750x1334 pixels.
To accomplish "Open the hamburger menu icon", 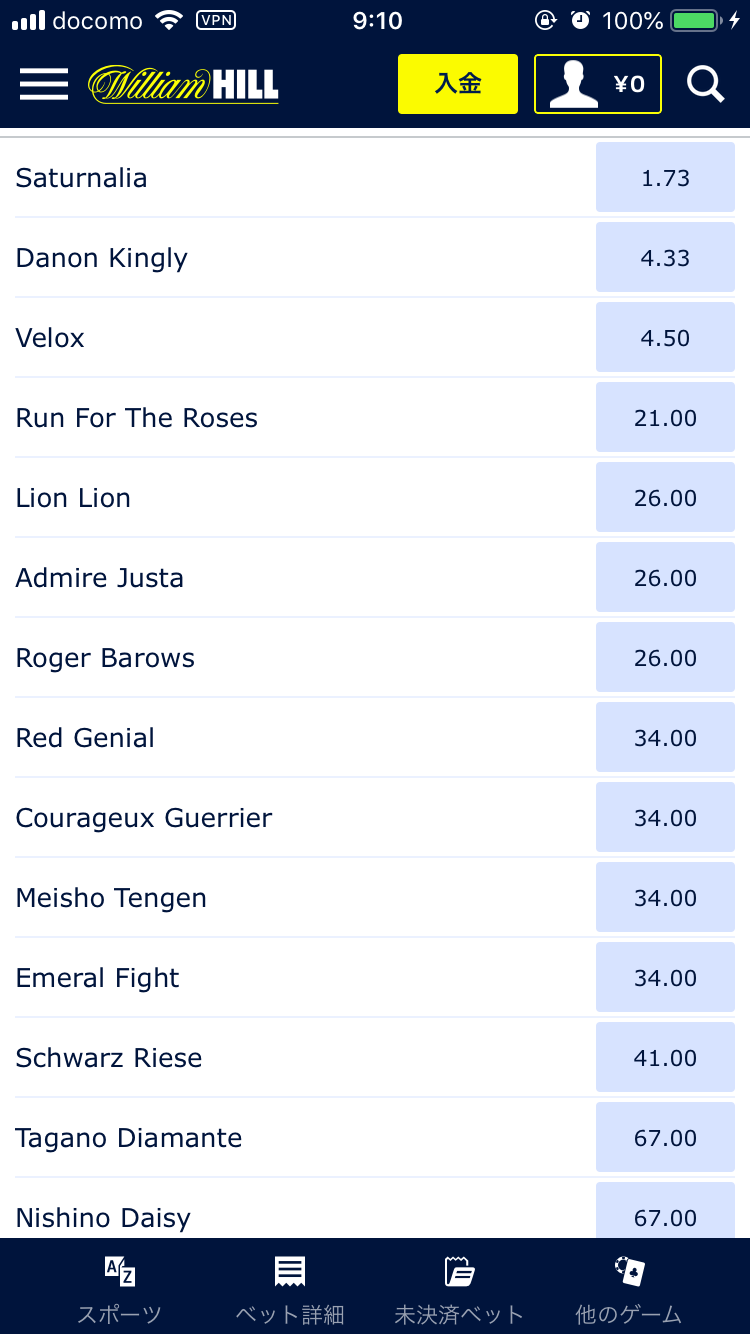I will point(44,85).
